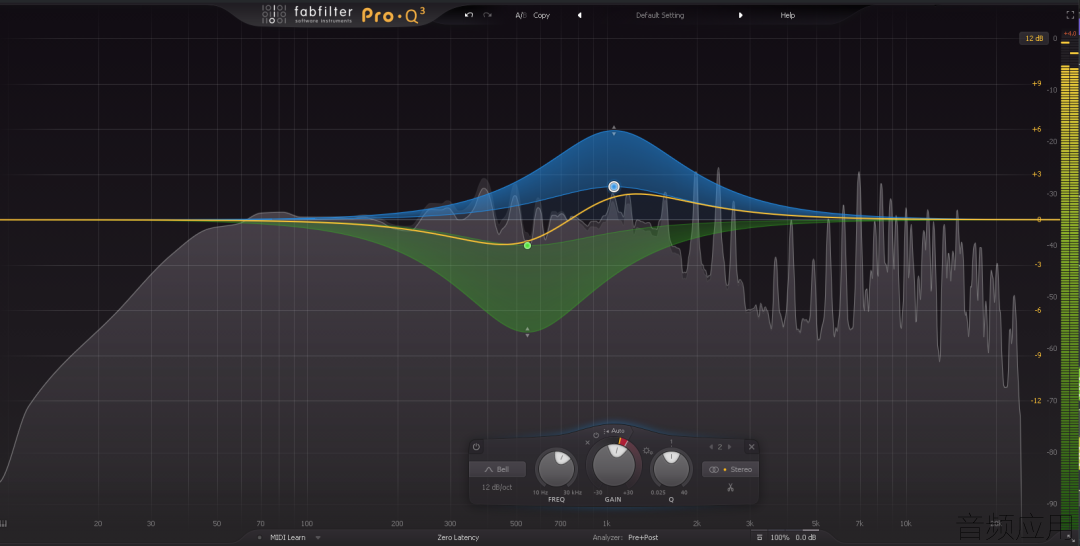Image resolution: width=1080 pixels, height=546 pixels.
Task: Open the Stereo placement menu
Action: (x=730, y=470)
